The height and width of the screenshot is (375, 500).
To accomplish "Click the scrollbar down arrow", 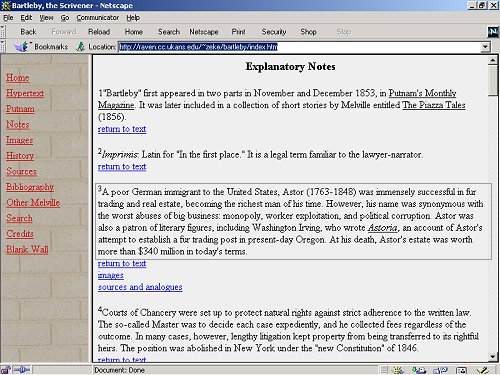I will tap(493, 357).
